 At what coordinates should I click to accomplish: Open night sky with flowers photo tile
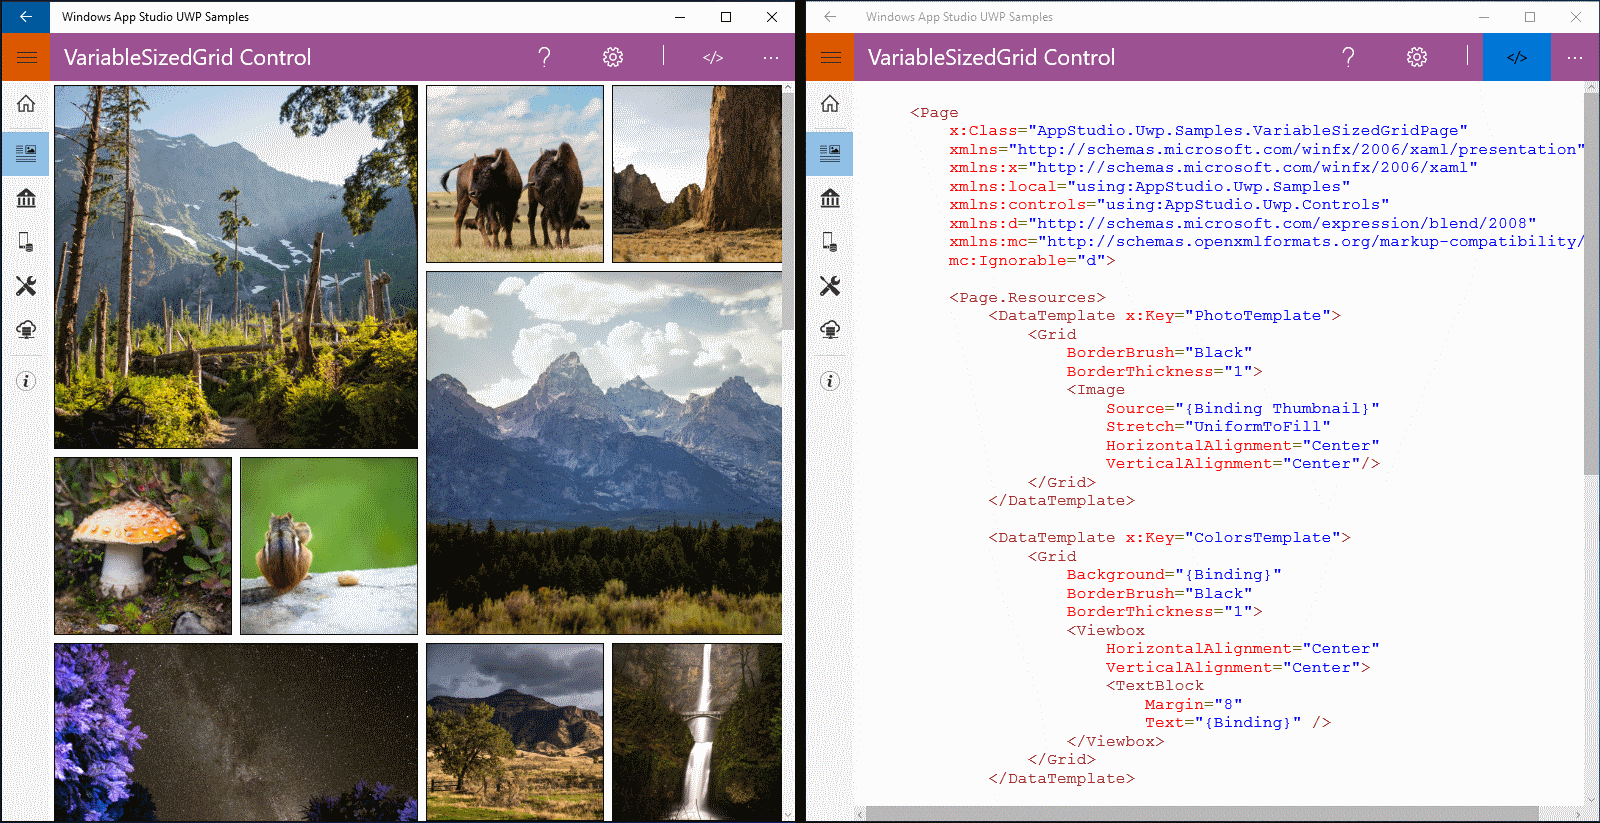236,732
